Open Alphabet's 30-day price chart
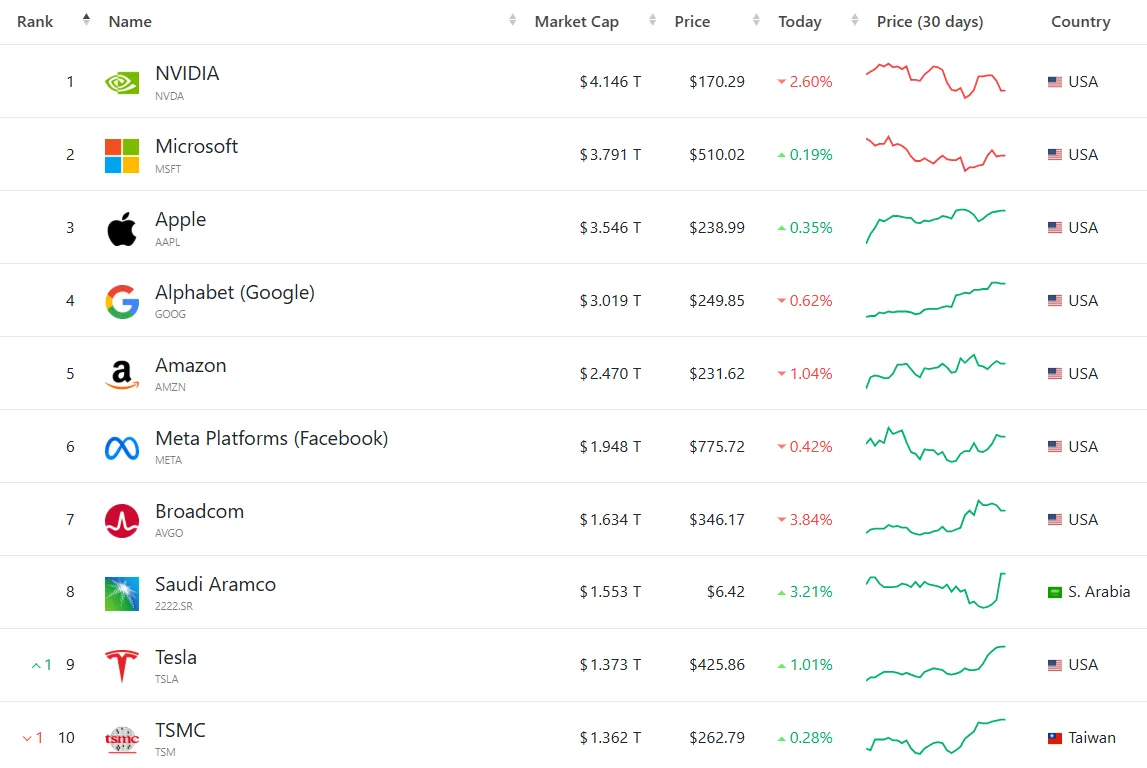 coord(936,300)
